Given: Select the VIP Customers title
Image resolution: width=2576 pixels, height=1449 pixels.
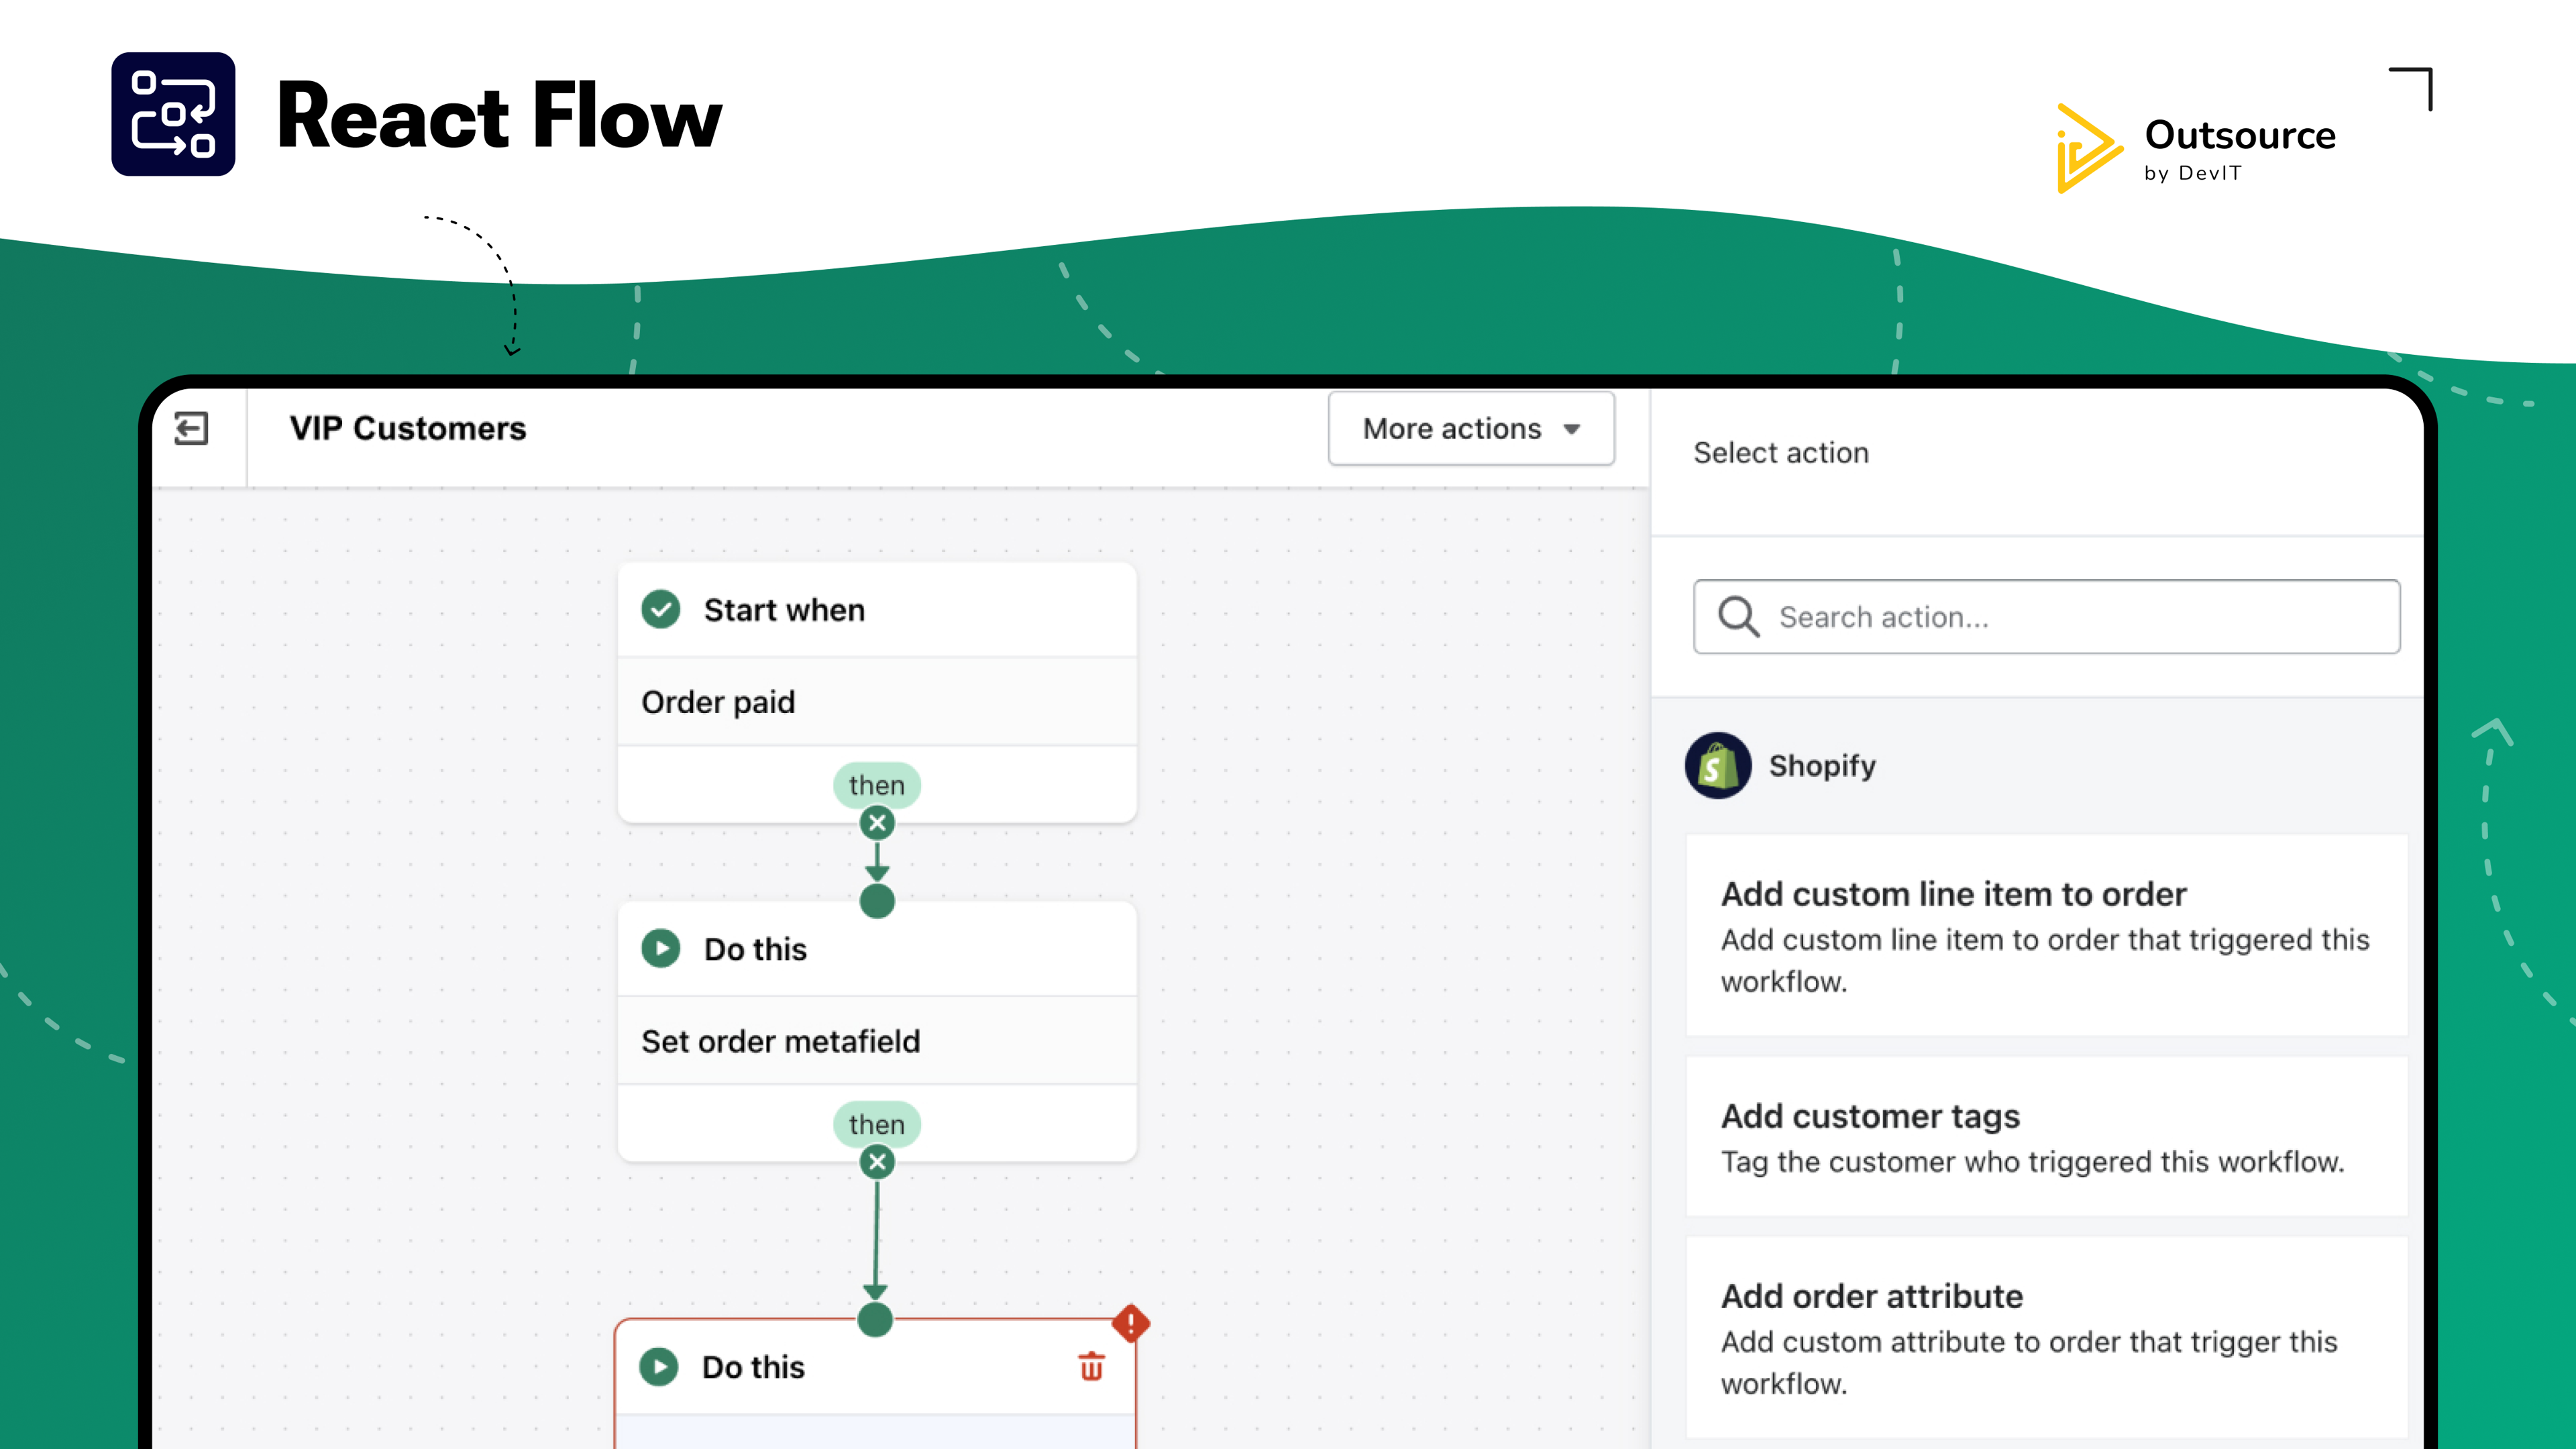Looking at the screenshot, I should [408, 428].
